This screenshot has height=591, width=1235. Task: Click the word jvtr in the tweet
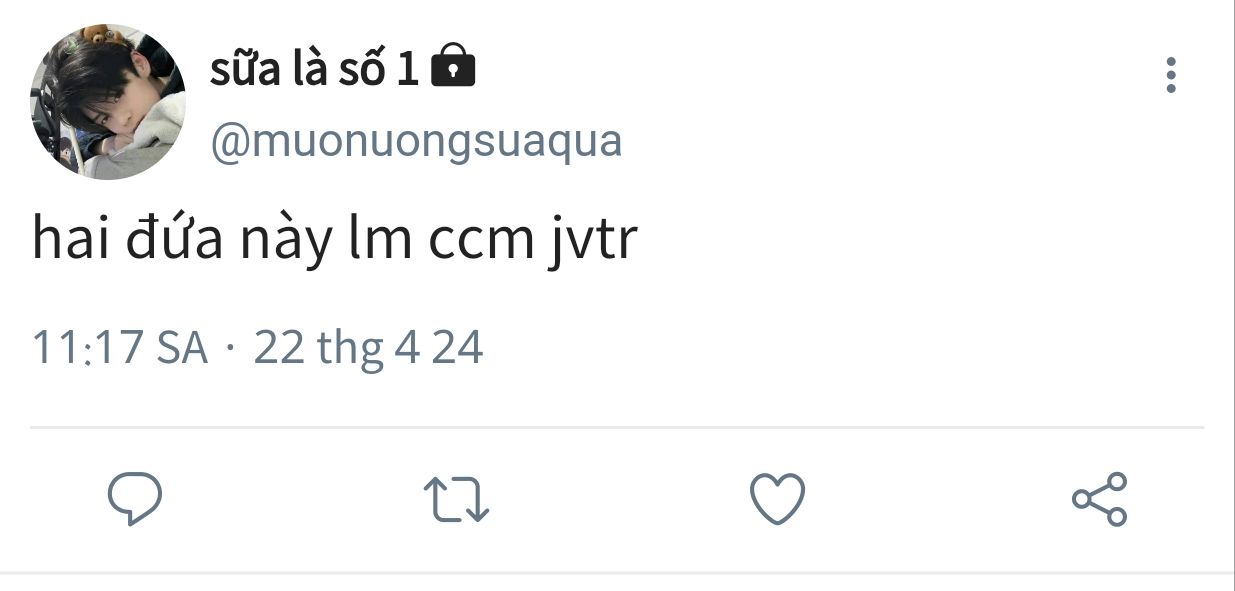coord(593,243)
